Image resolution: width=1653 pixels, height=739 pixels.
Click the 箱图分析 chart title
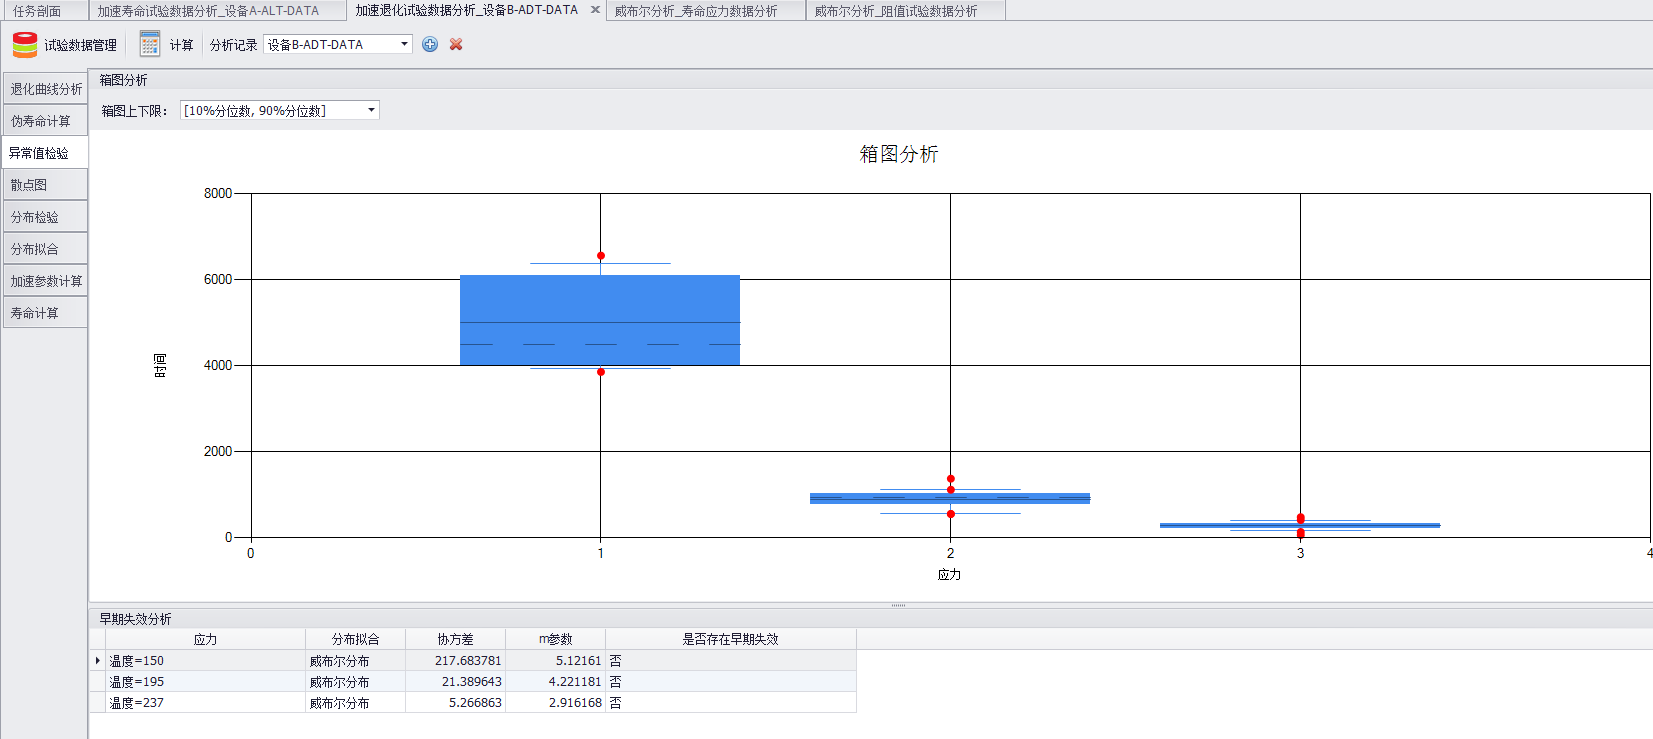(x=899, y=154)
